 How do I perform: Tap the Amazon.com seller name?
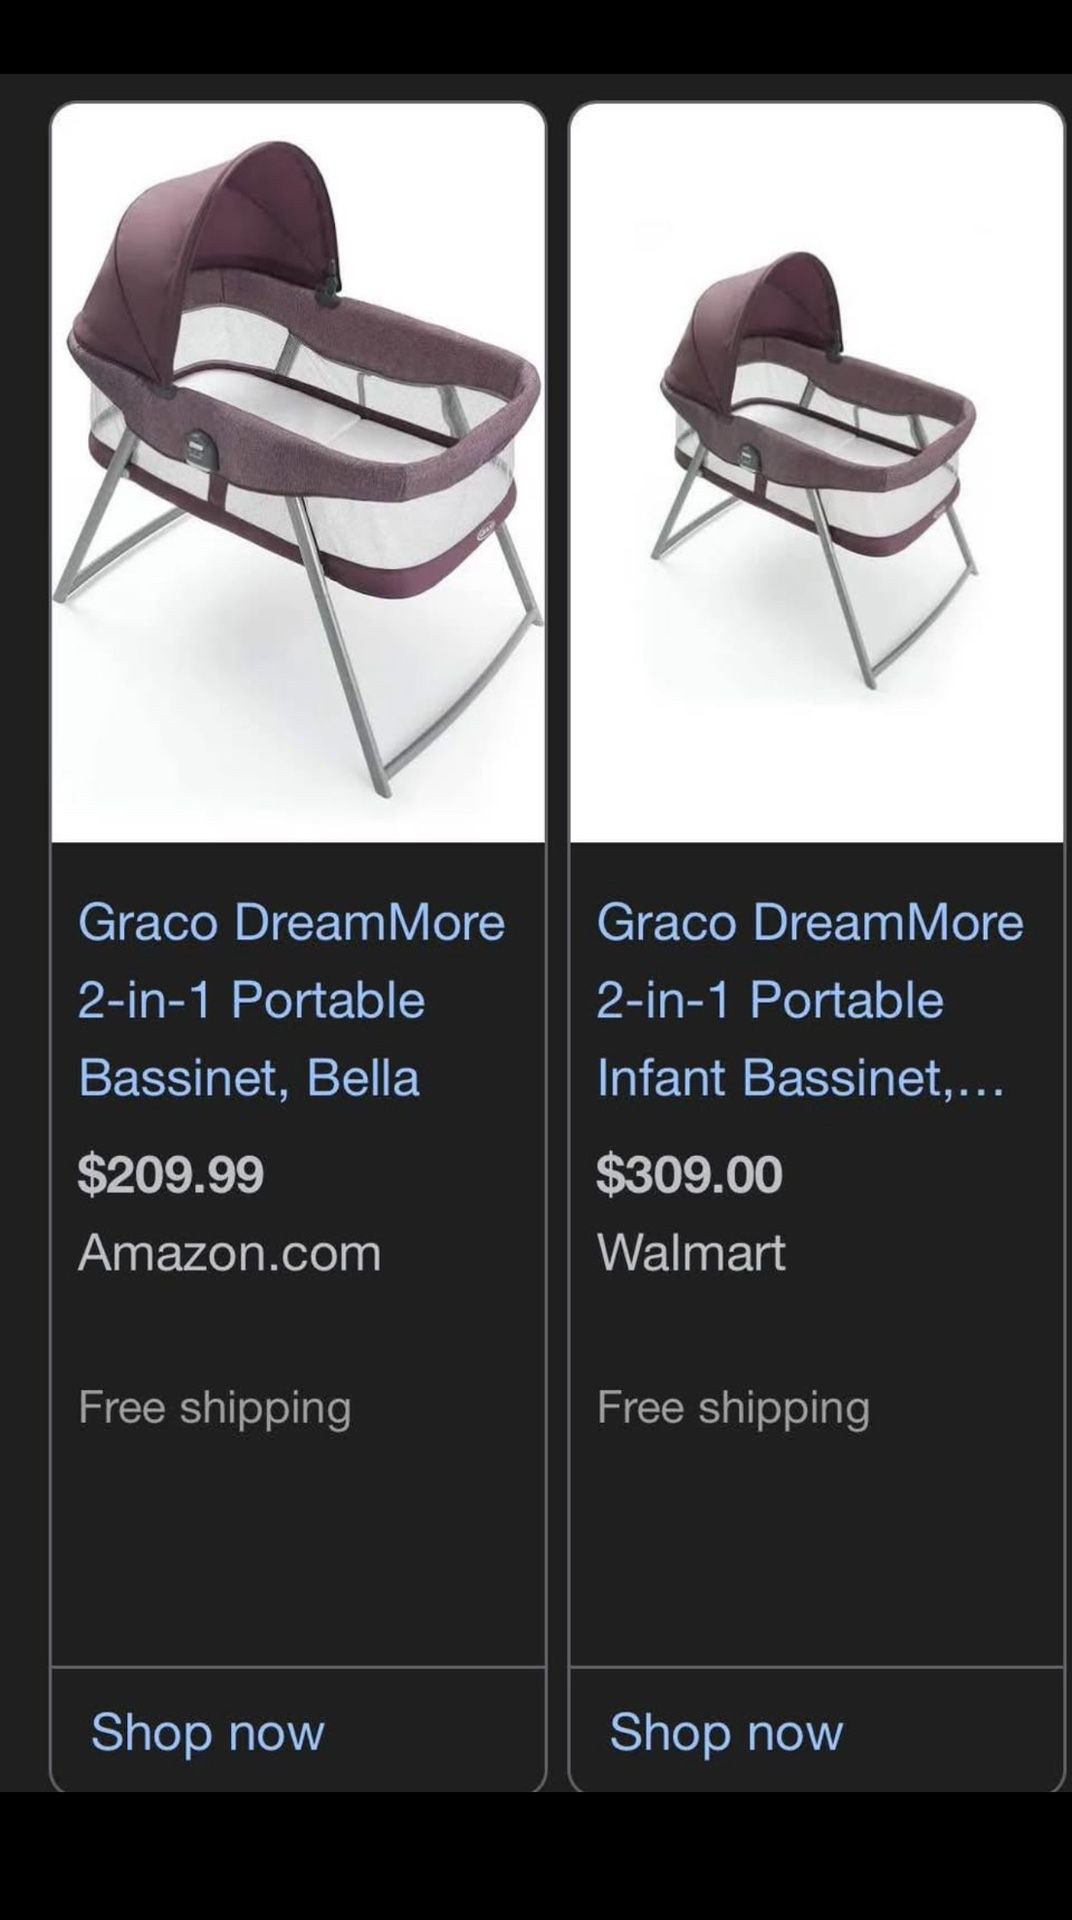[230, 1252]
